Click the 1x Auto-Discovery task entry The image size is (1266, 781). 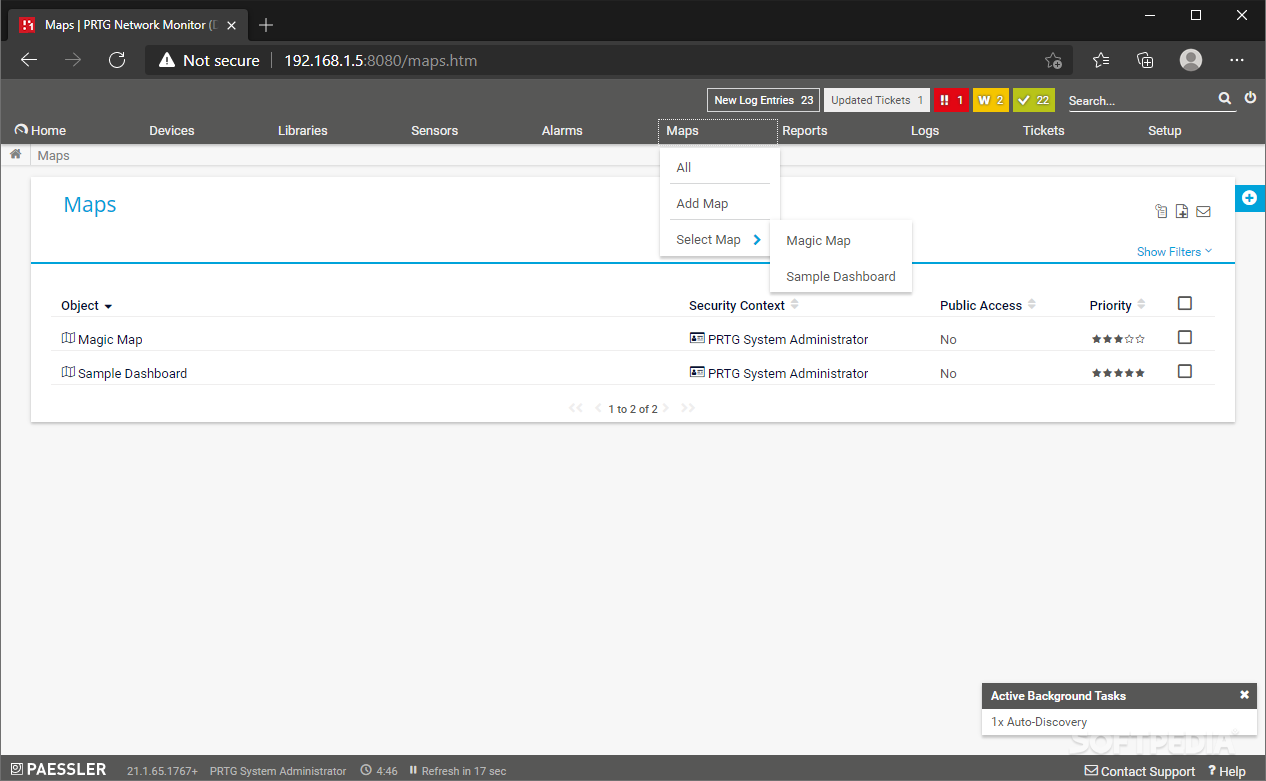coord(1039,722)
